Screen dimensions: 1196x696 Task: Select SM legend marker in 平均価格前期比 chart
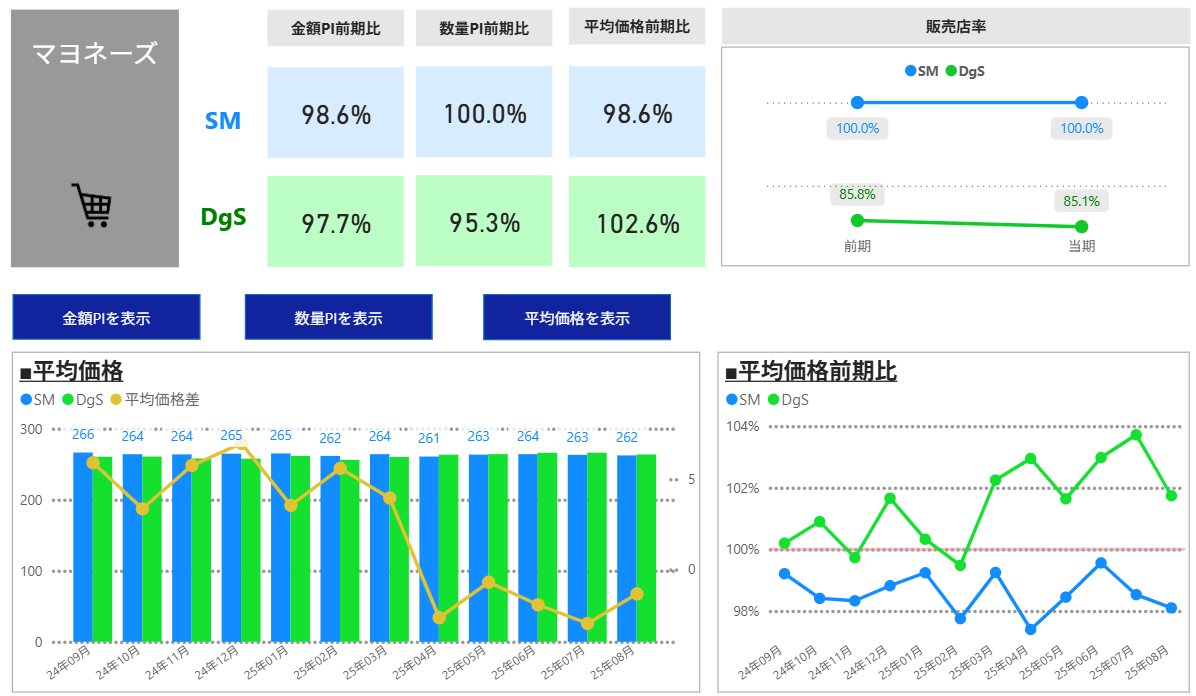(x=732, y=400)
